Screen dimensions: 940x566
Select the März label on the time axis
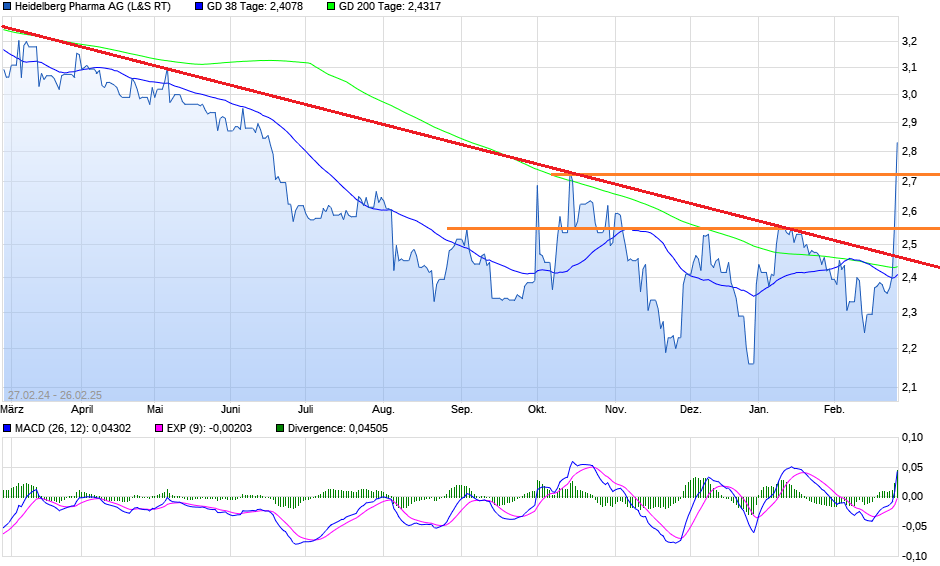(x=12, y=409)
